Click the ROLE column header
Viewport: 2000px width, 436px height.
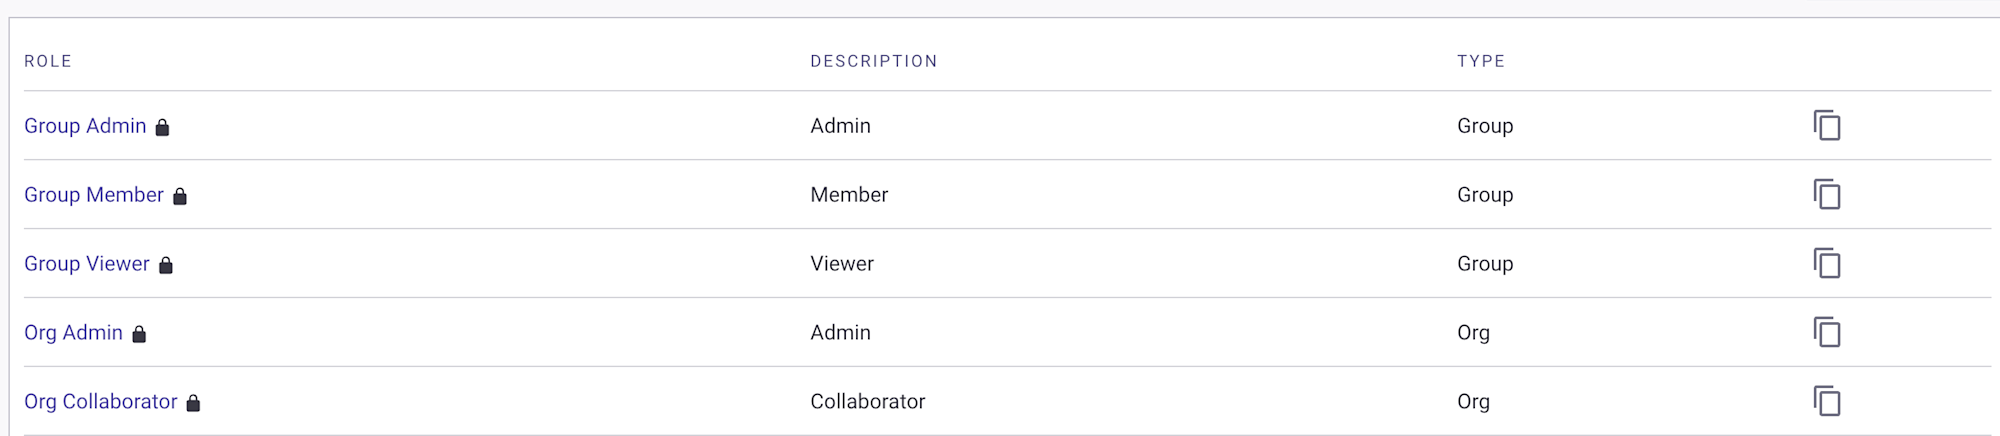point(48,61)
